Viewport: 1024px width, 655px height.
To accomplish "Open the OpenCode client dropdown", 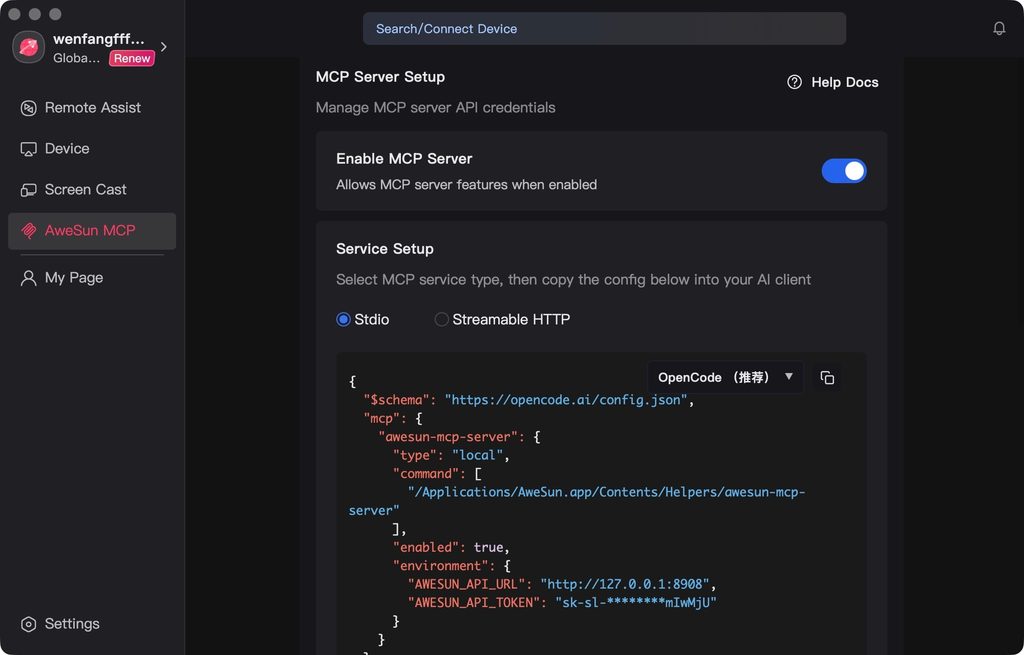I will click(x=725, y=377).
